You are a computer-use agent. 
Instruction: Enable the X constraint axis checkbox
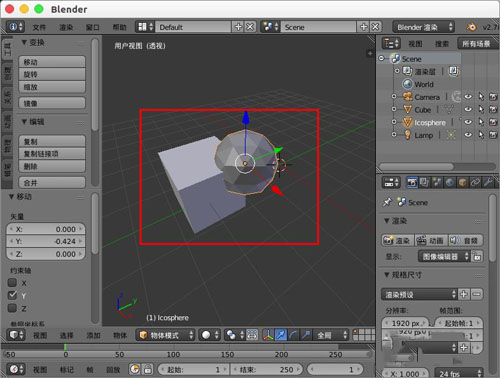click(12, 283)
